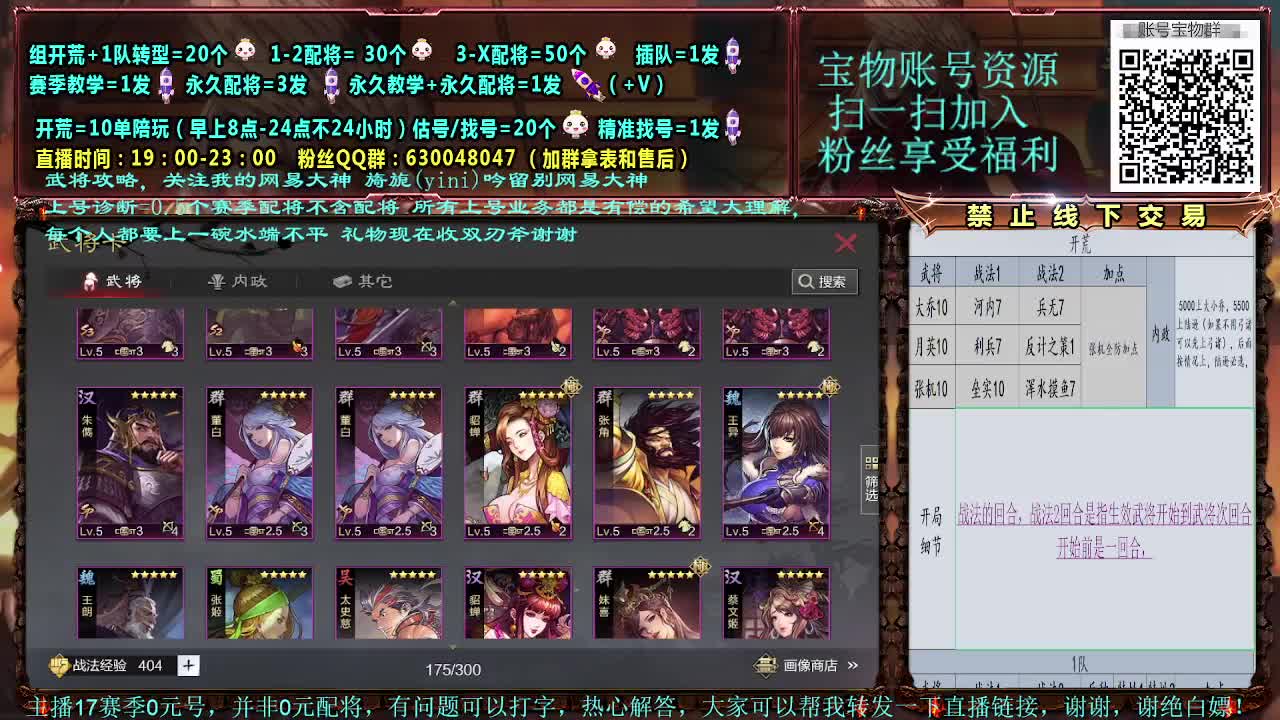Click the awakening badge on 群 貂蝉 card
1280x720 pixels.
570,386
